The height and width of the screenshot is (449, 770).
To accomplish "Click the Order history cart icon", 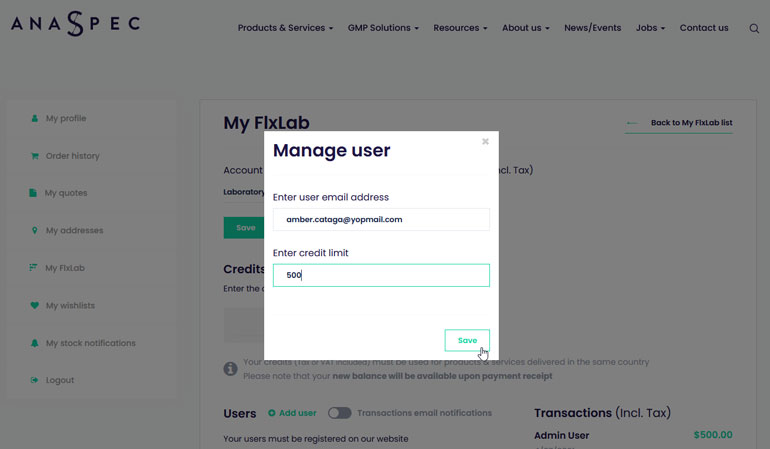I will pyautogui.click(x=34, y=156).
